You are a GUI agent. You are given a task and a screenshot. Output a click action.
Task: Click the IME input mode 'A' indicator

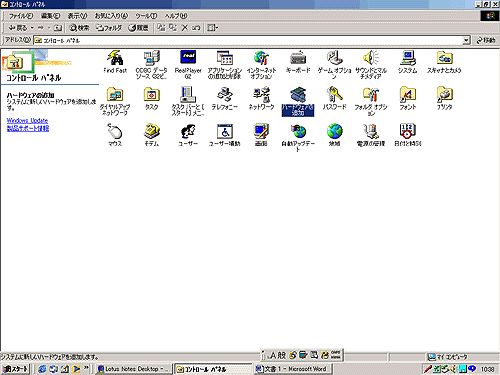[x=272, y=355]
